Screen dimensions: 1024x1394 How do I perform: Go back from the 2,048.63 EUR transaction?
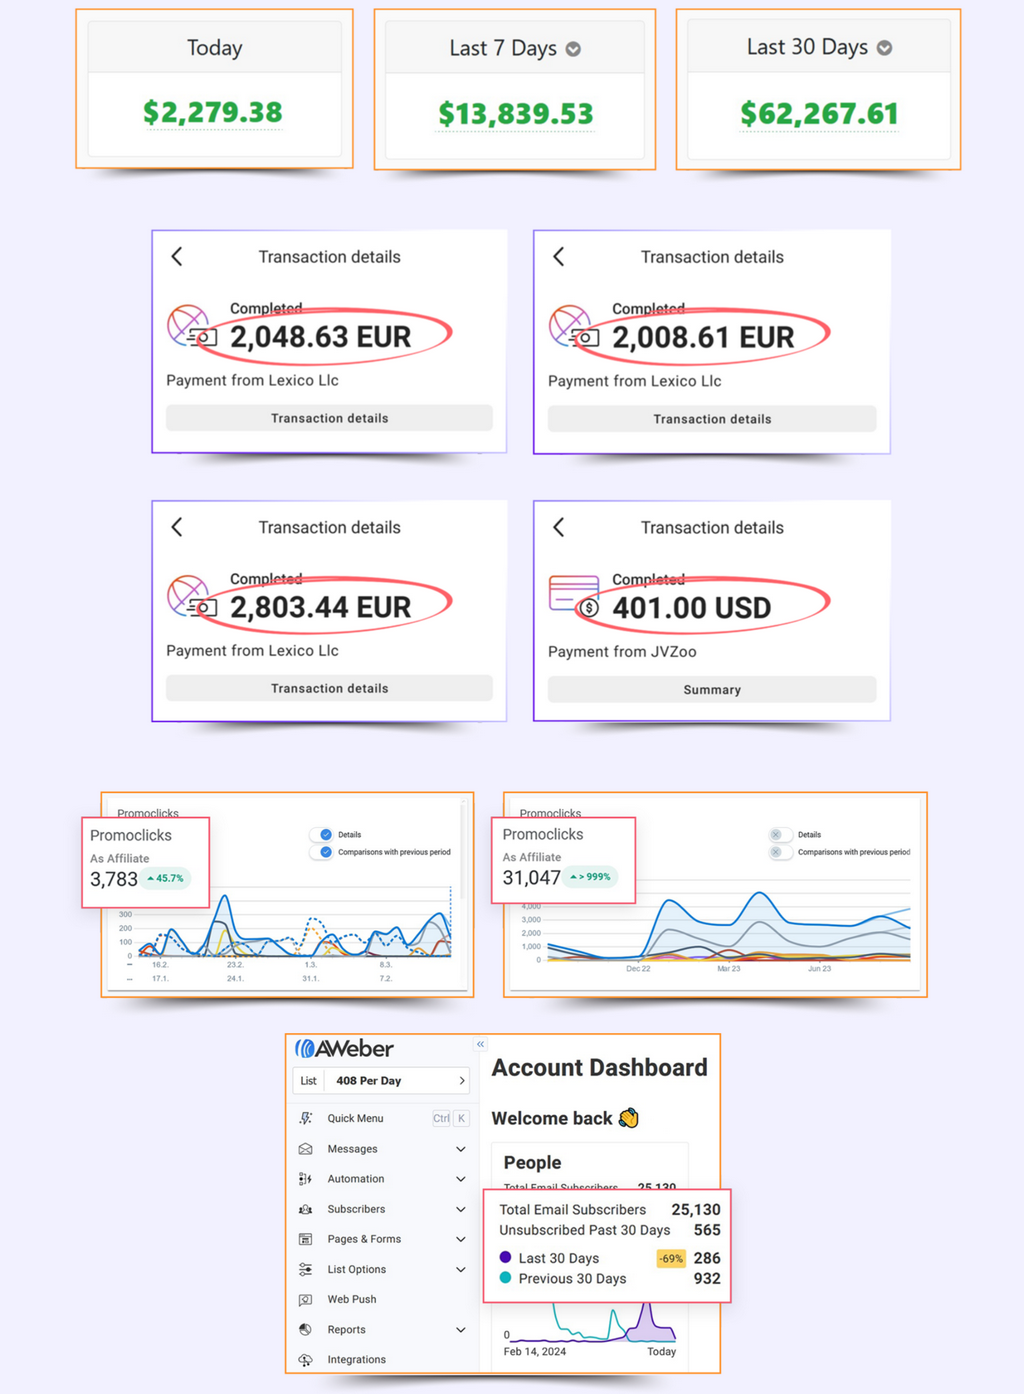click(177, 257)
